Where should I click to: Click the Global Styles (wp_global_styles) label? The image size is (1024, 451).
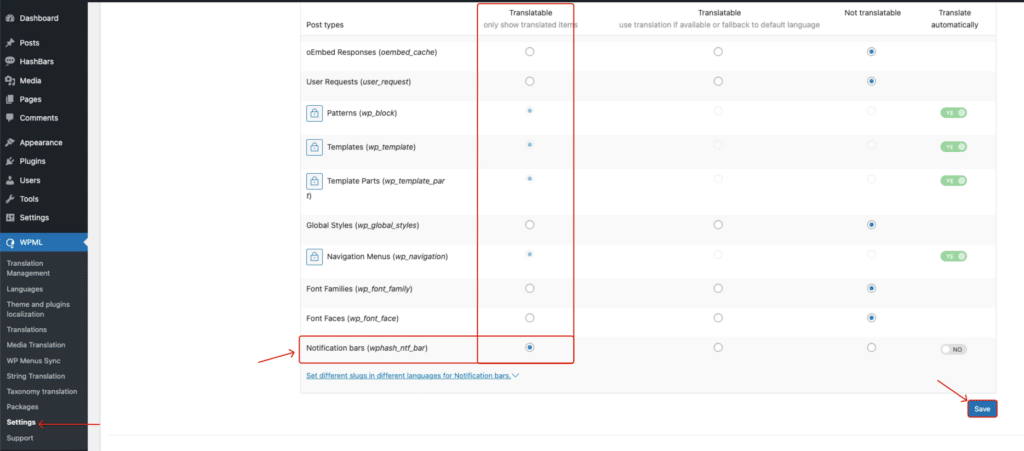pos(362,225)
